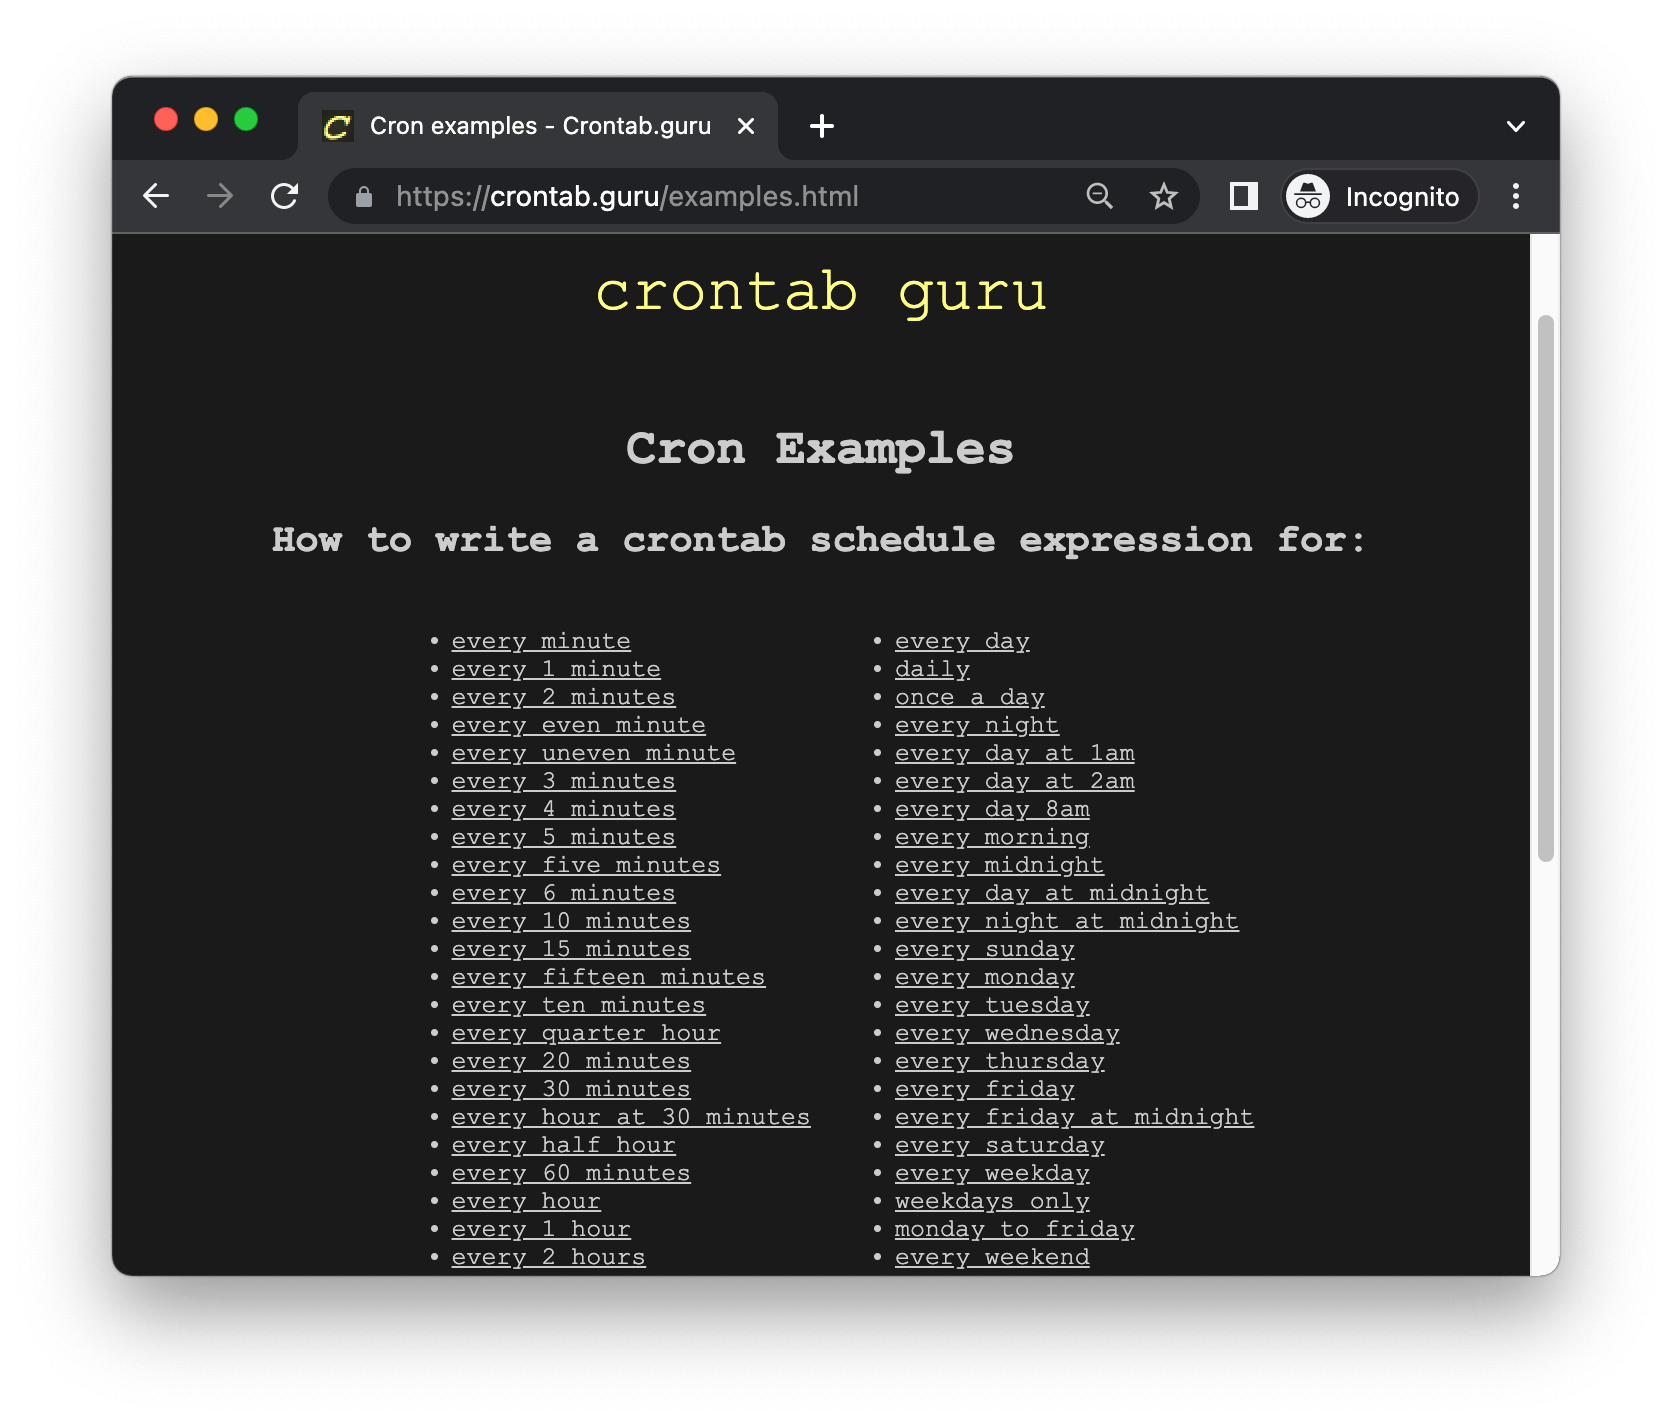Close the Cron examples tab
Screen dimensions: 1672x1424
coord(746,126)
